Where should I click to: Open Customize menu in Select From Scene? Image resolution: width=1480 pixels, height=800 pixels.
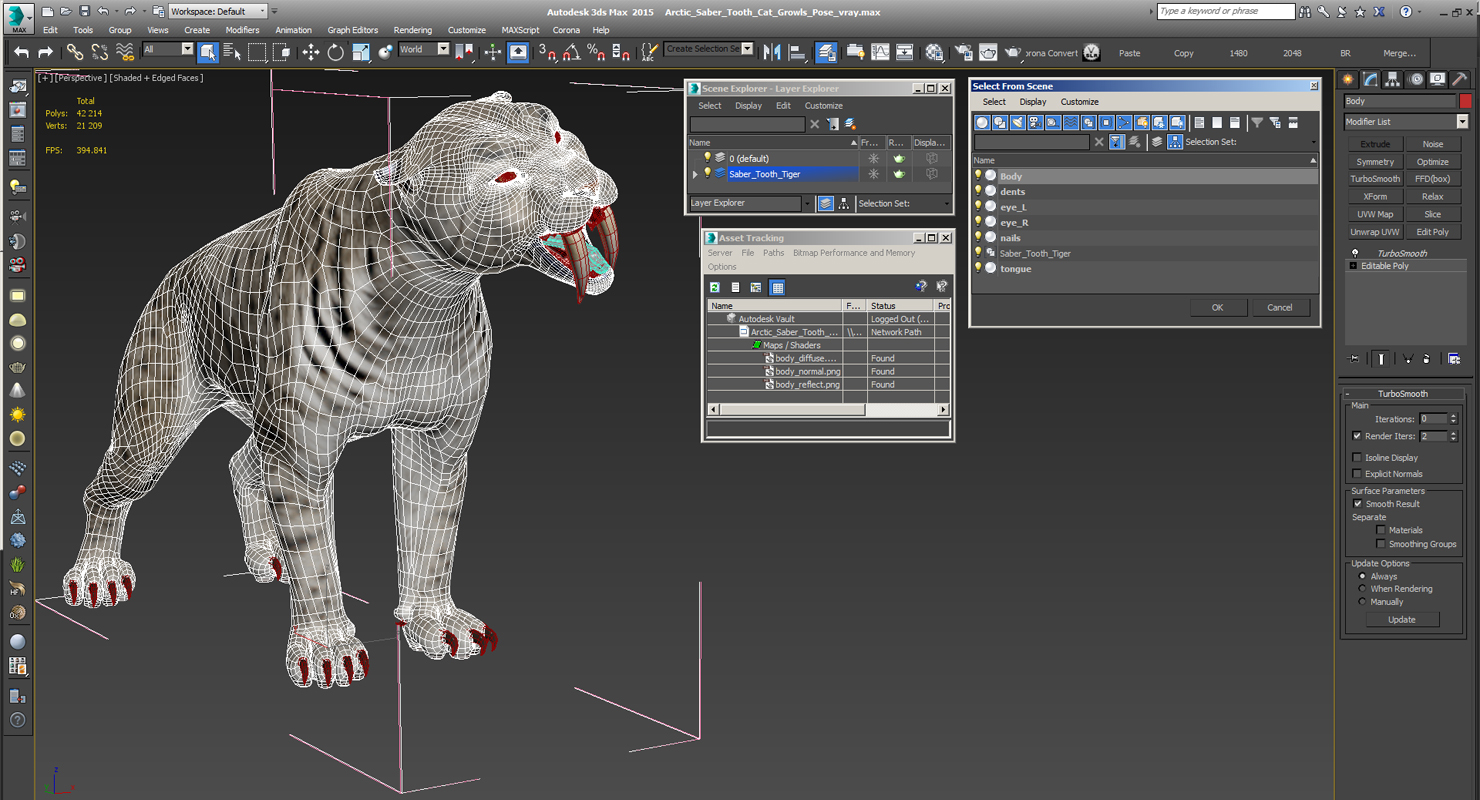[1079, 102]
